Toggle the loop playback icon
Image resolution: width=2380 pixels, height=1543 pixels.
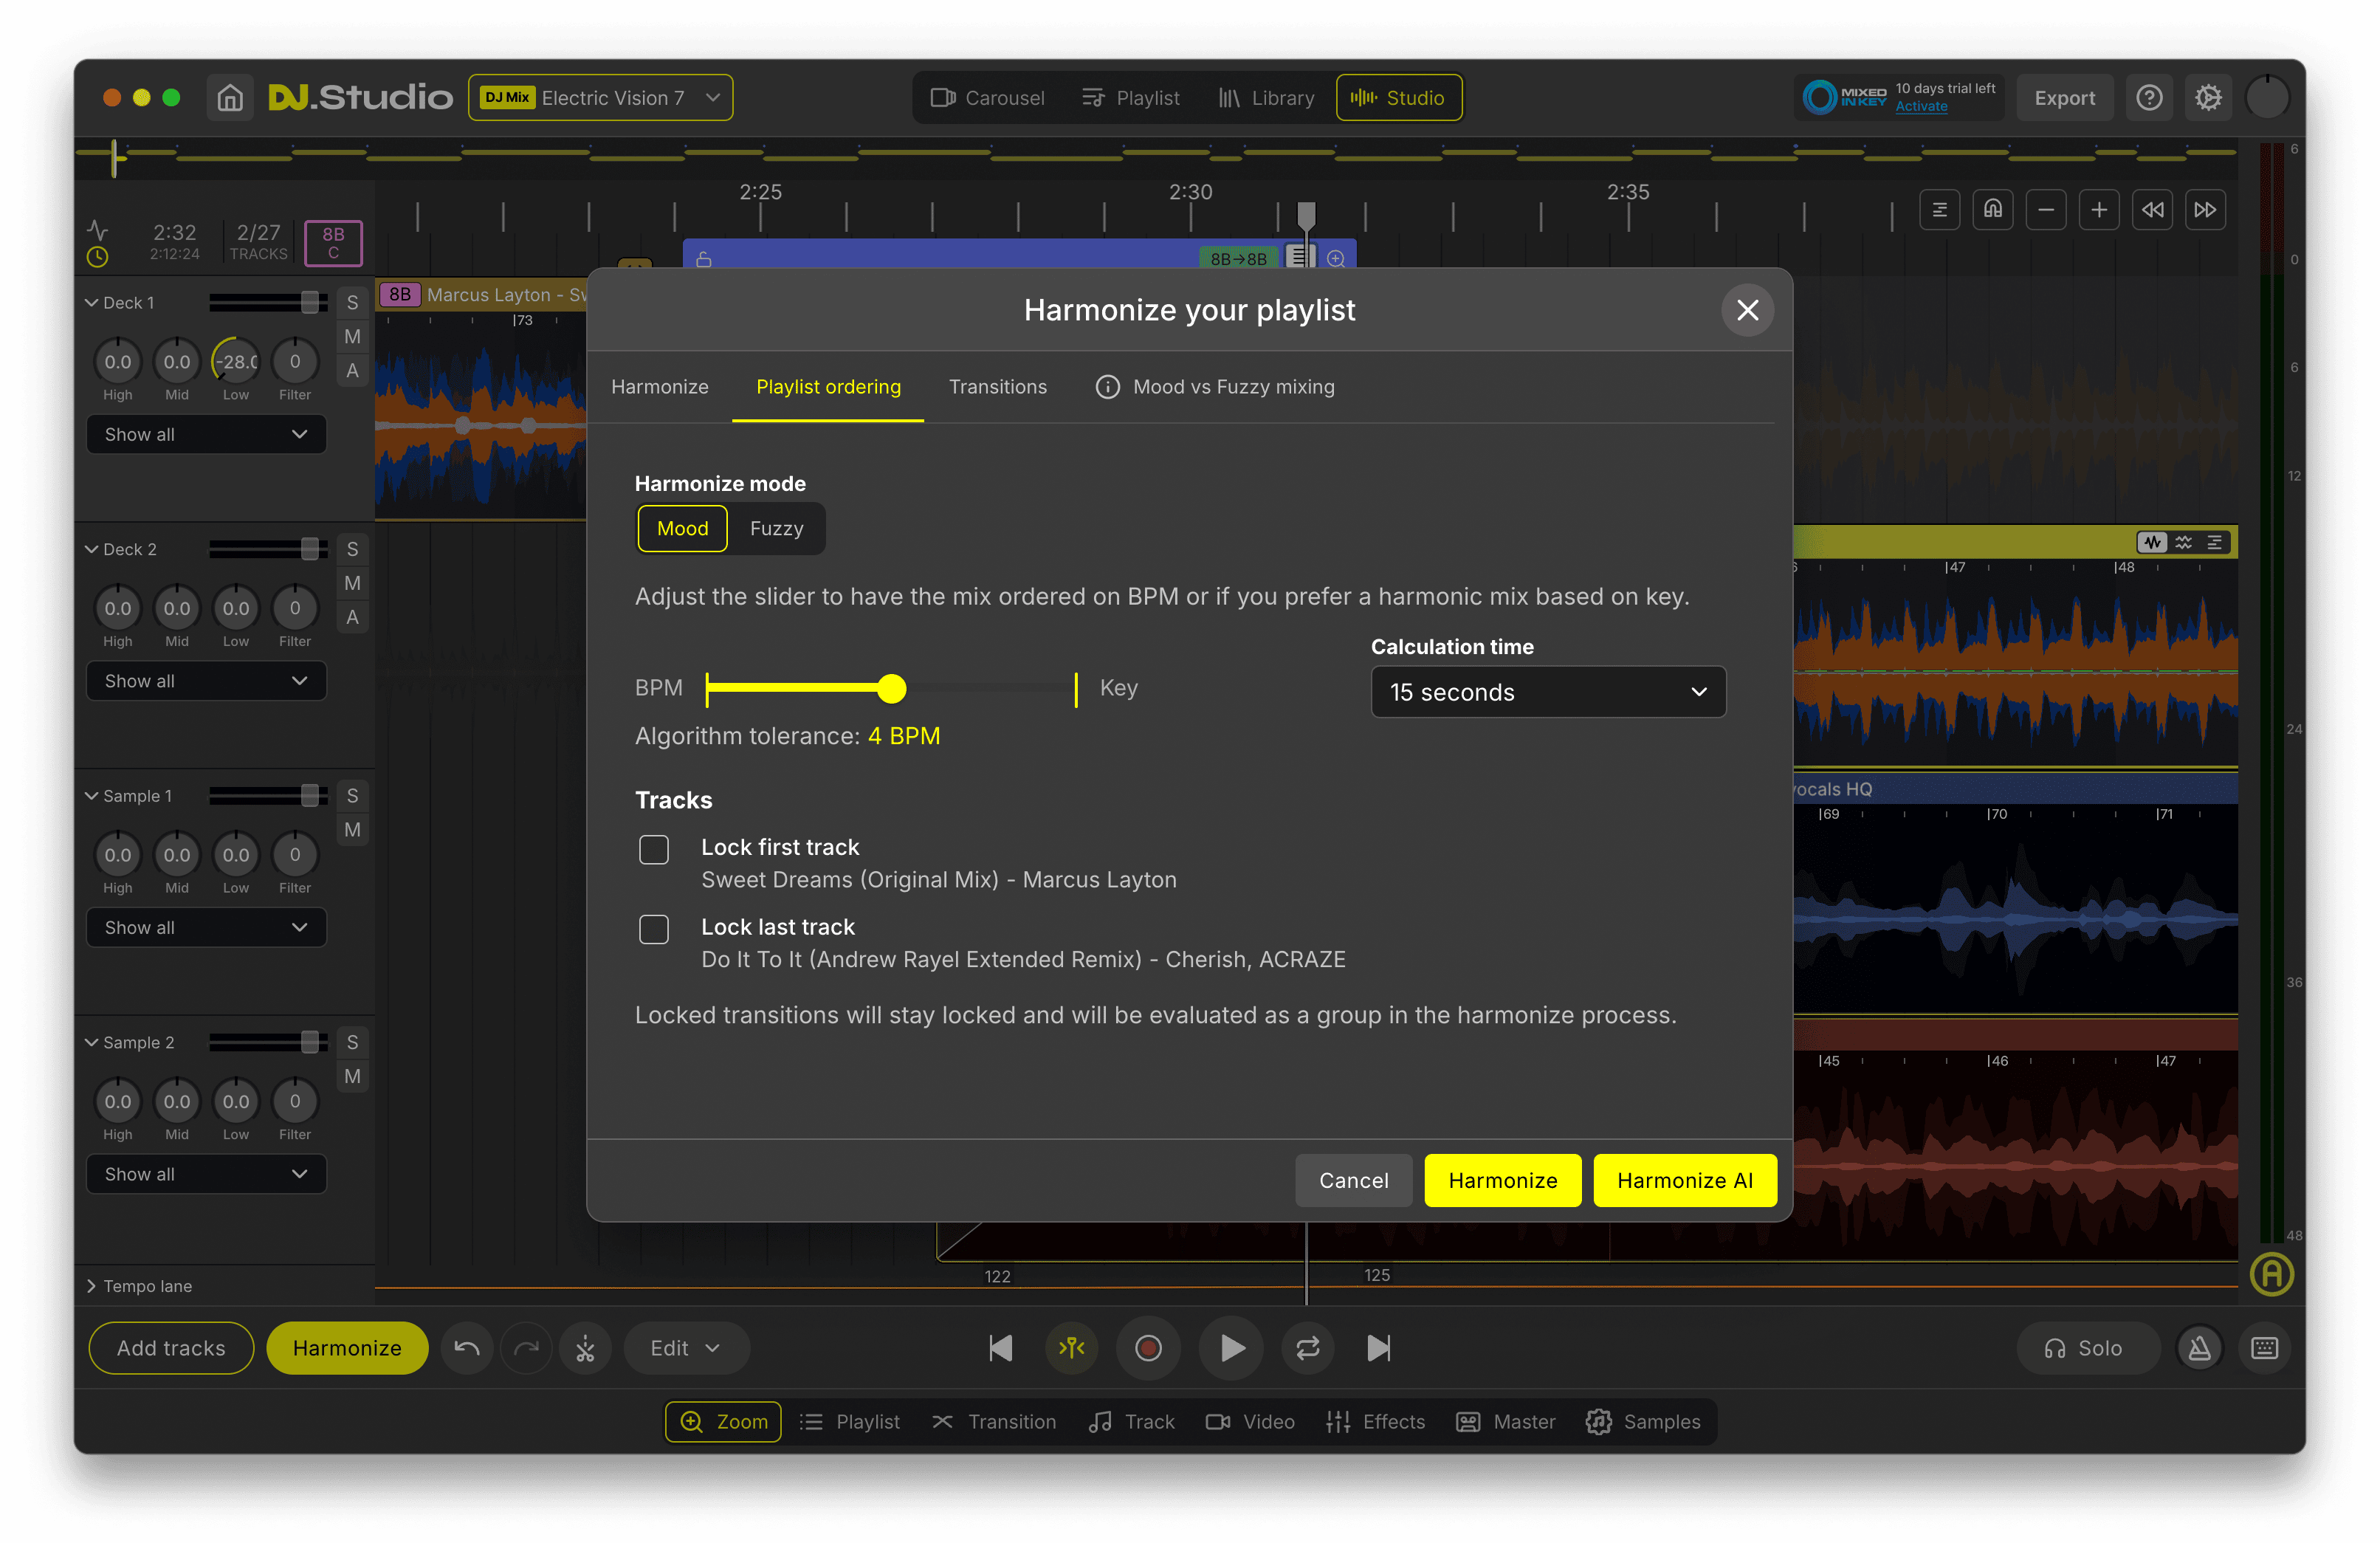point(1308,1348)
